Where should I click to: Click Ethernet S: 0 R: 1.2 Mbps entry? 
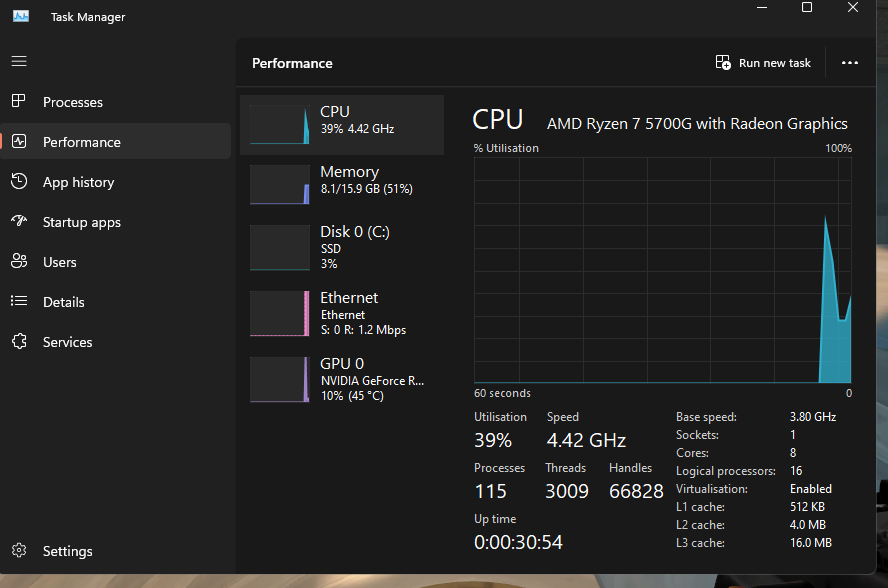(342, 313)
